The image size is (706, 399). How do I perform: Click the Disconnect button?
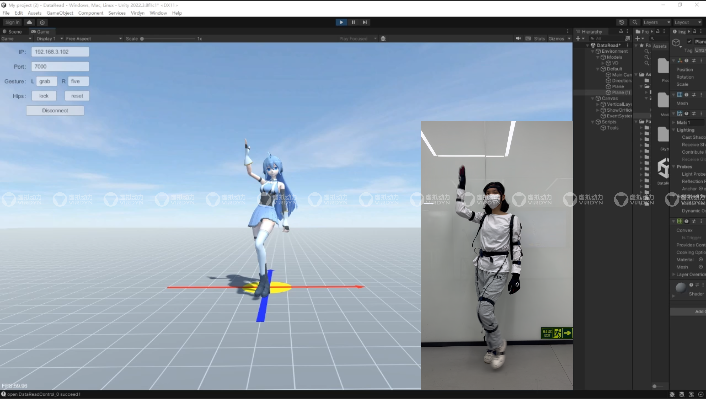(x=55, y=110)
